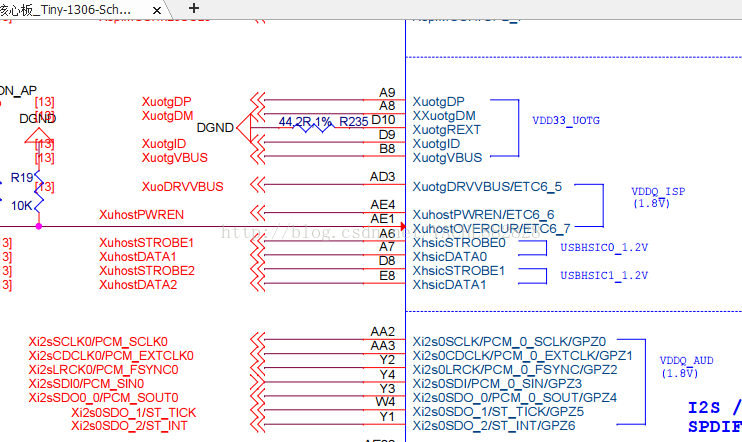The width and height of the screenshot is (742, 442).
Task: Click the Xi2sCDCLK0/PCM_EXTCLK0 label
Action: [111, 356]
